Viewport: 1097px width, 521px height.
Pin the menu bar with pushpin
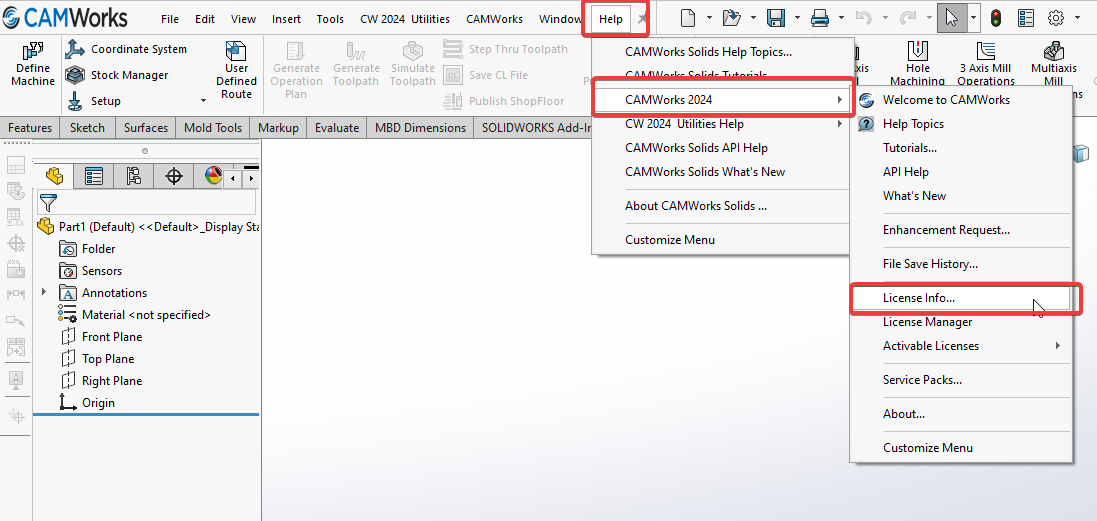pos(644,19)
